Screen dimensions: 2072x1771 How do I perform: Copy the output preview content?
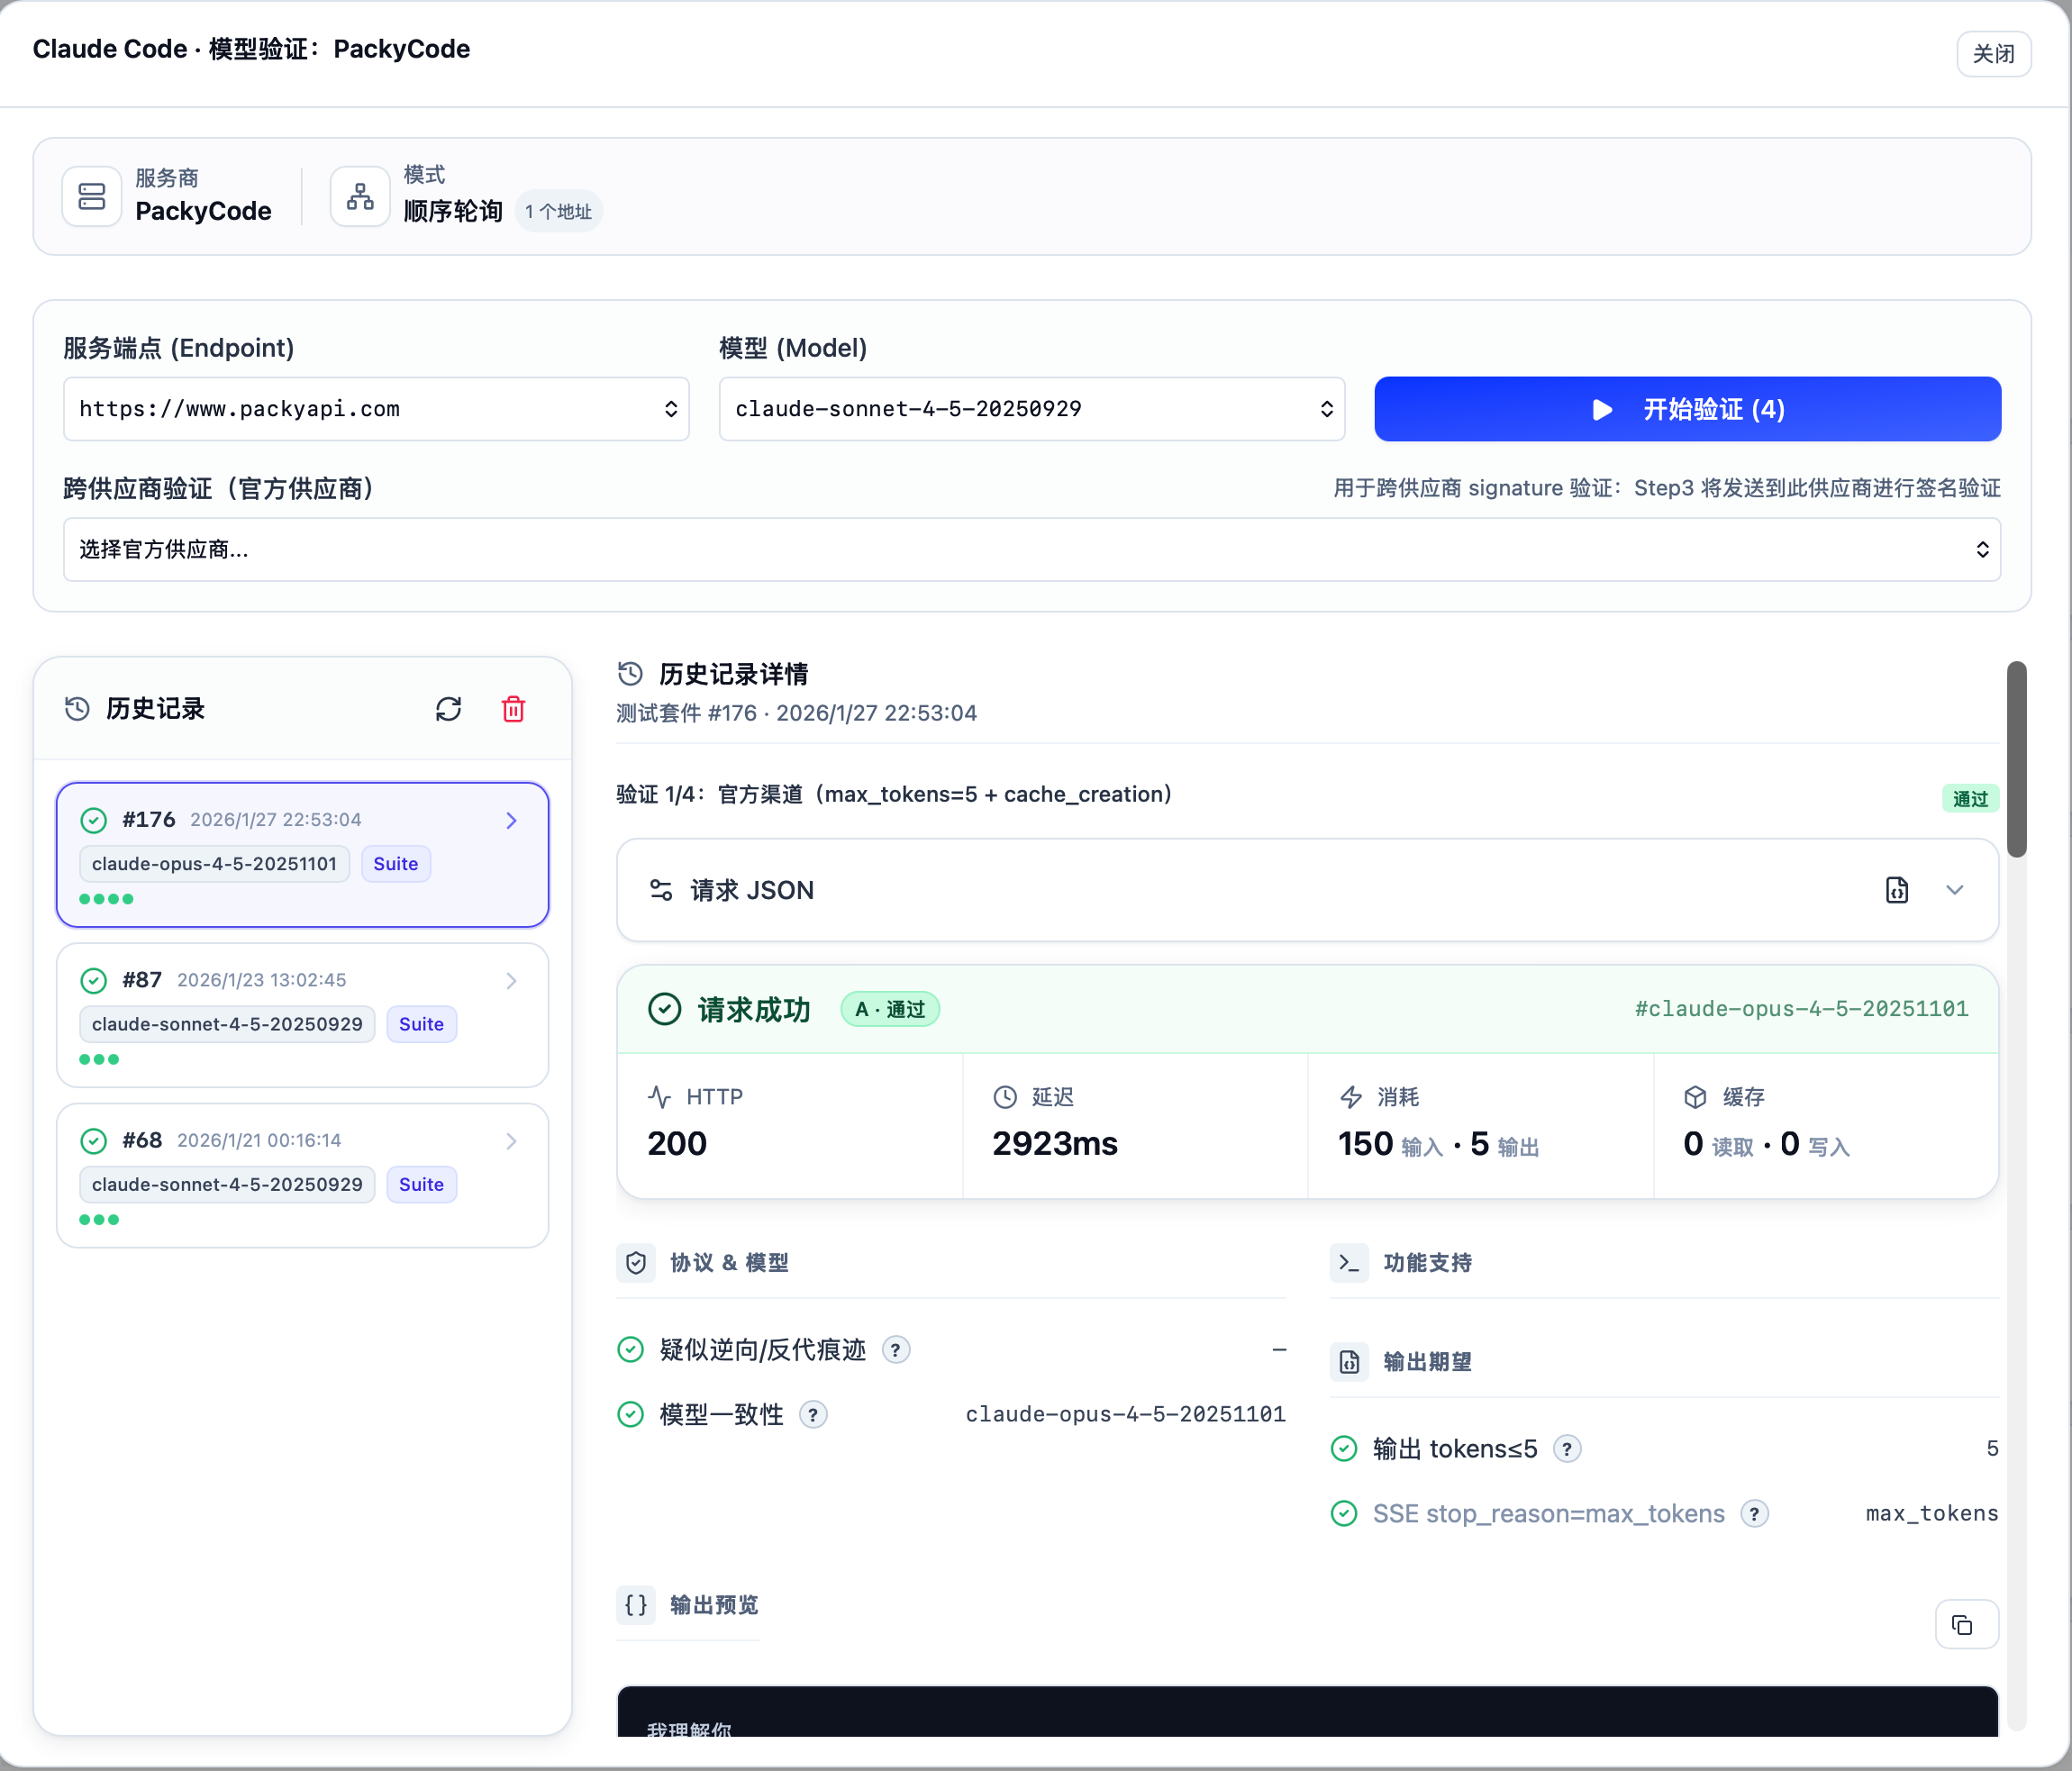pos(1966,1625)
